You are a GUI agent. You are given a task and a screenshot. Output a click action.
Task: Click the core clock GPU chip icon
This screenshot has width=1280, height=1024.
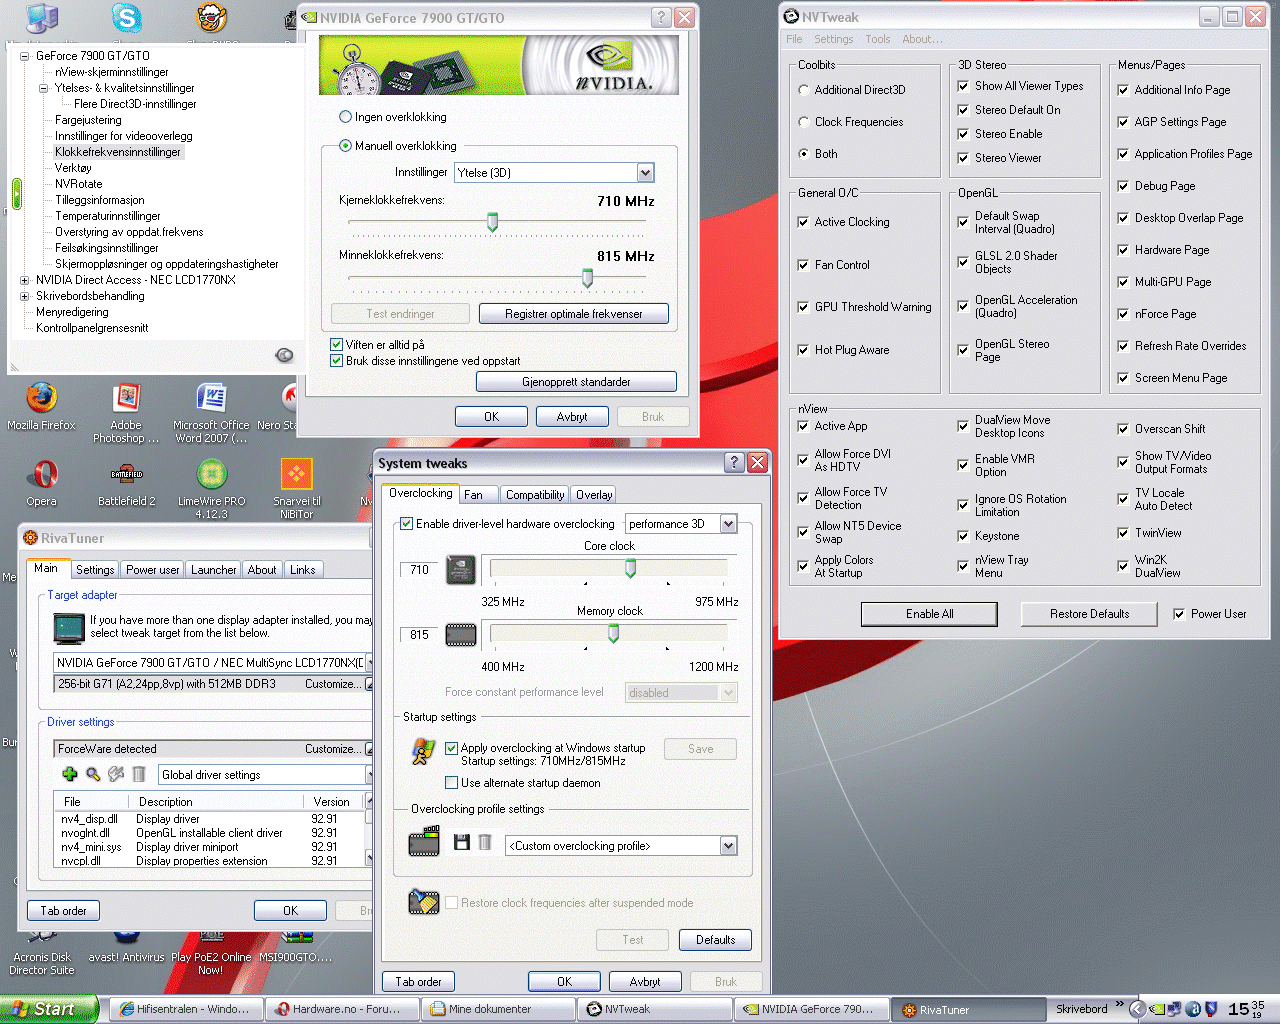[460, 570]
